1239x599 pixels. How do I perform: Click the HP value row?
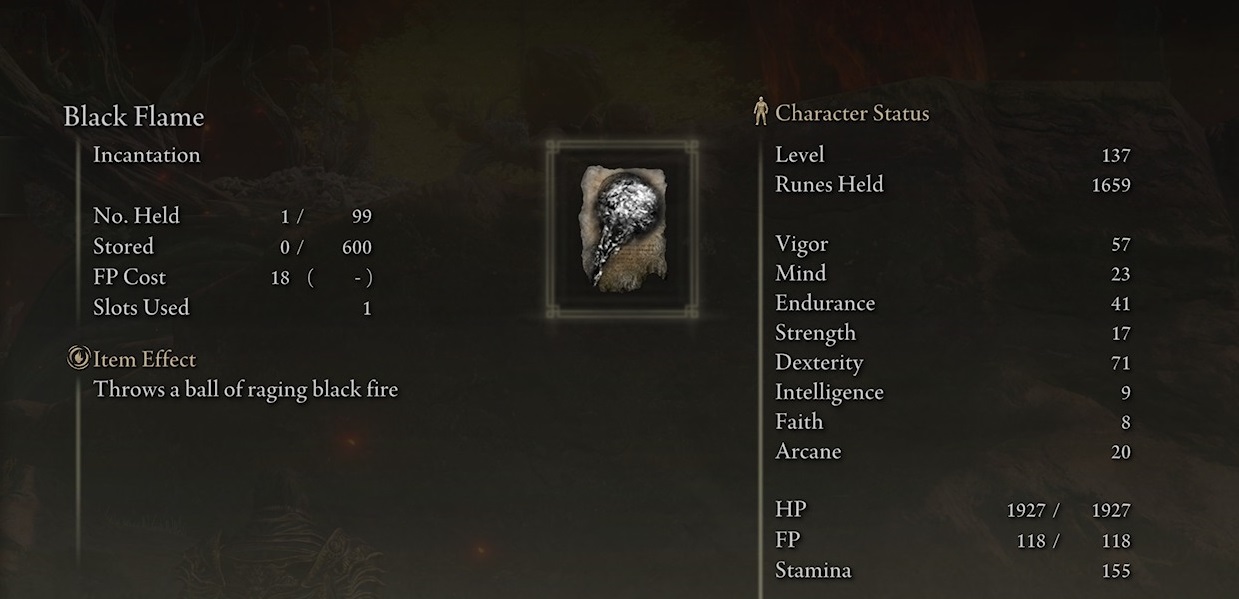952,510
